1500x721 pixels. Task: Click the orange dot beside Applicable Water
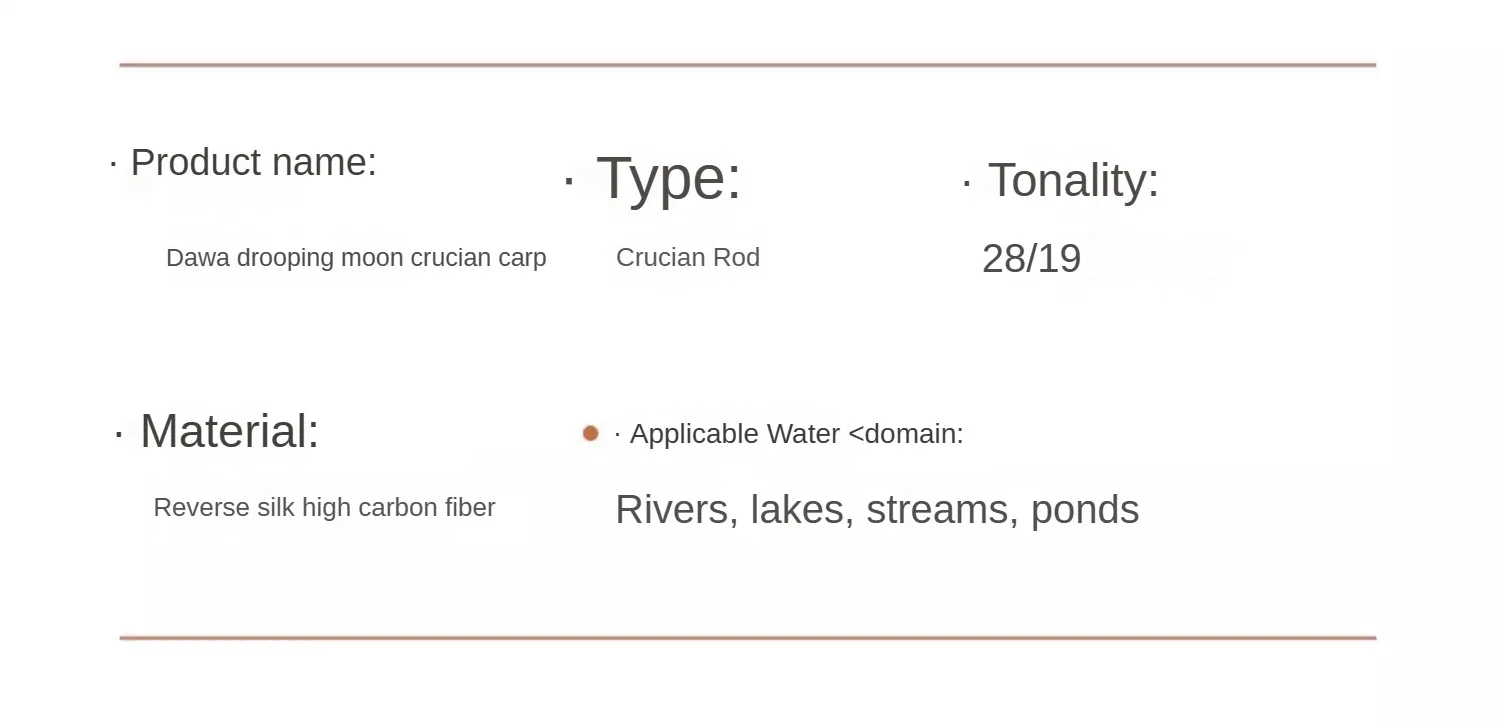590,433
